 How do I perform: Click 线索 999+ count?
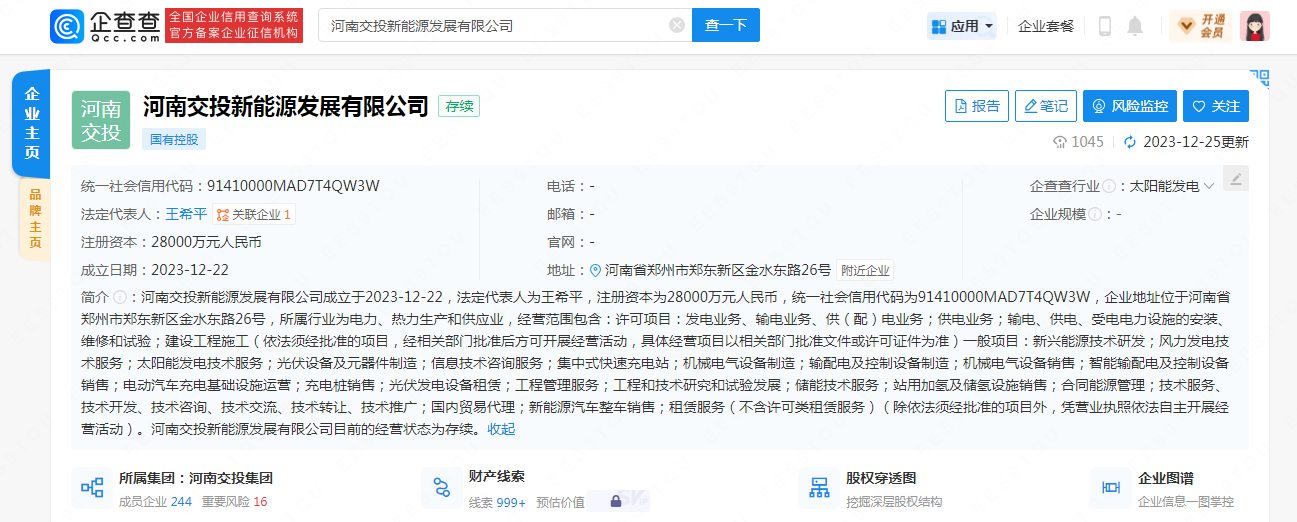point(497,502)
